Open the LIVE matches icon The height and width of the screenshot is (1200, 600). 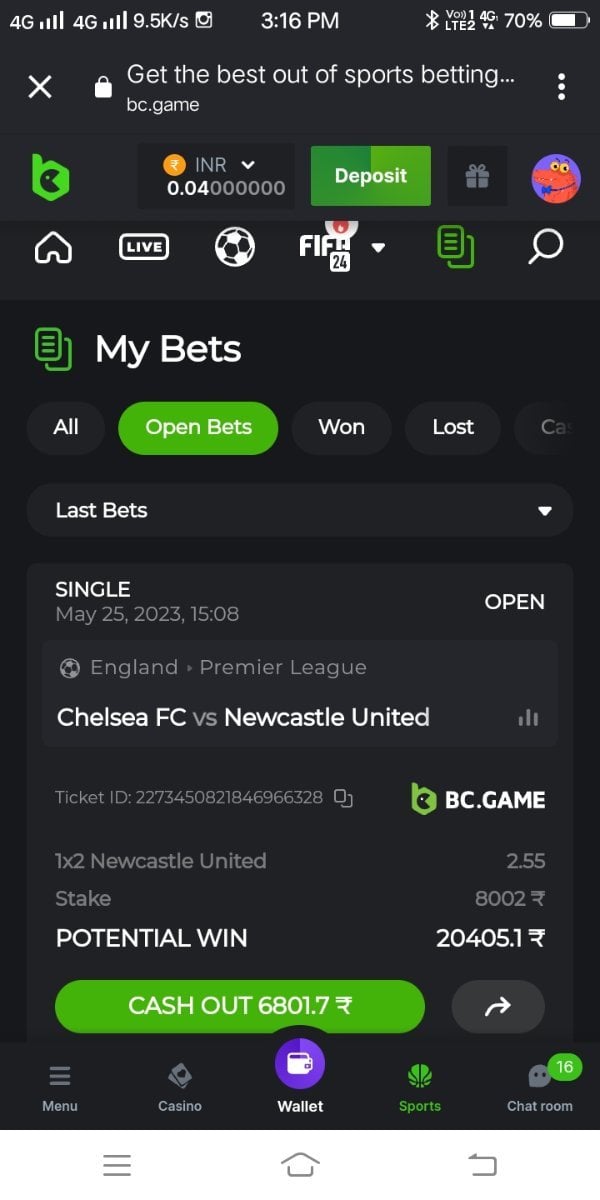pyautogui.click(x=144, y=246)
